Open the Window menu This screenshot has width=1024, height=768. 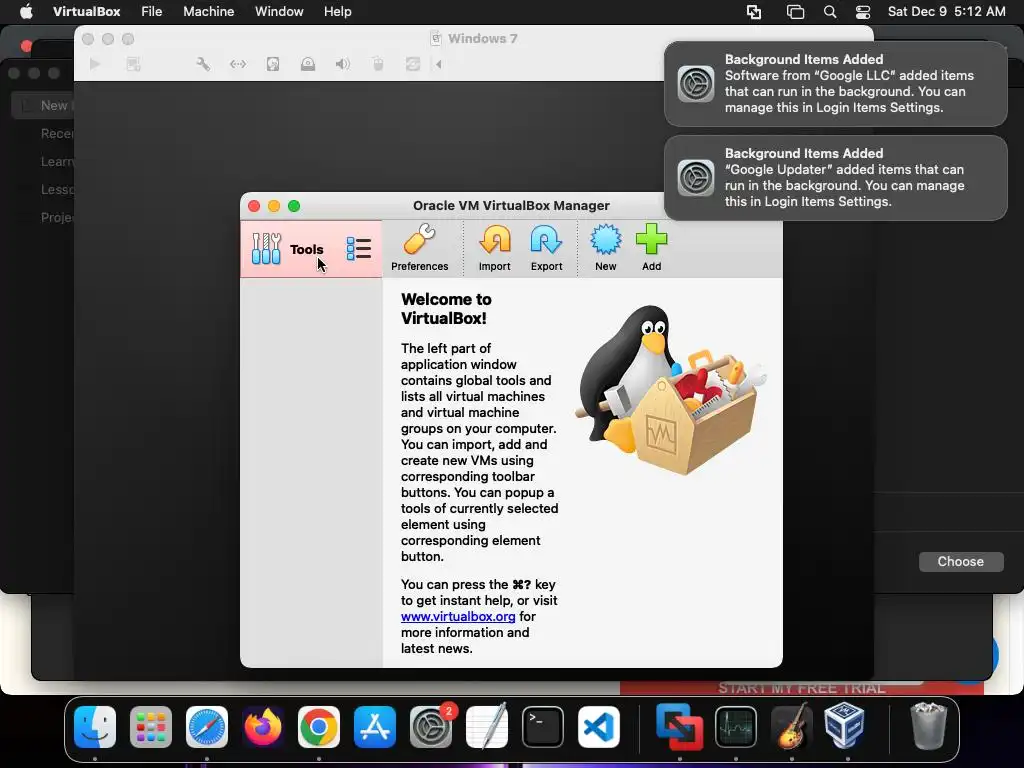coord(279,12)
